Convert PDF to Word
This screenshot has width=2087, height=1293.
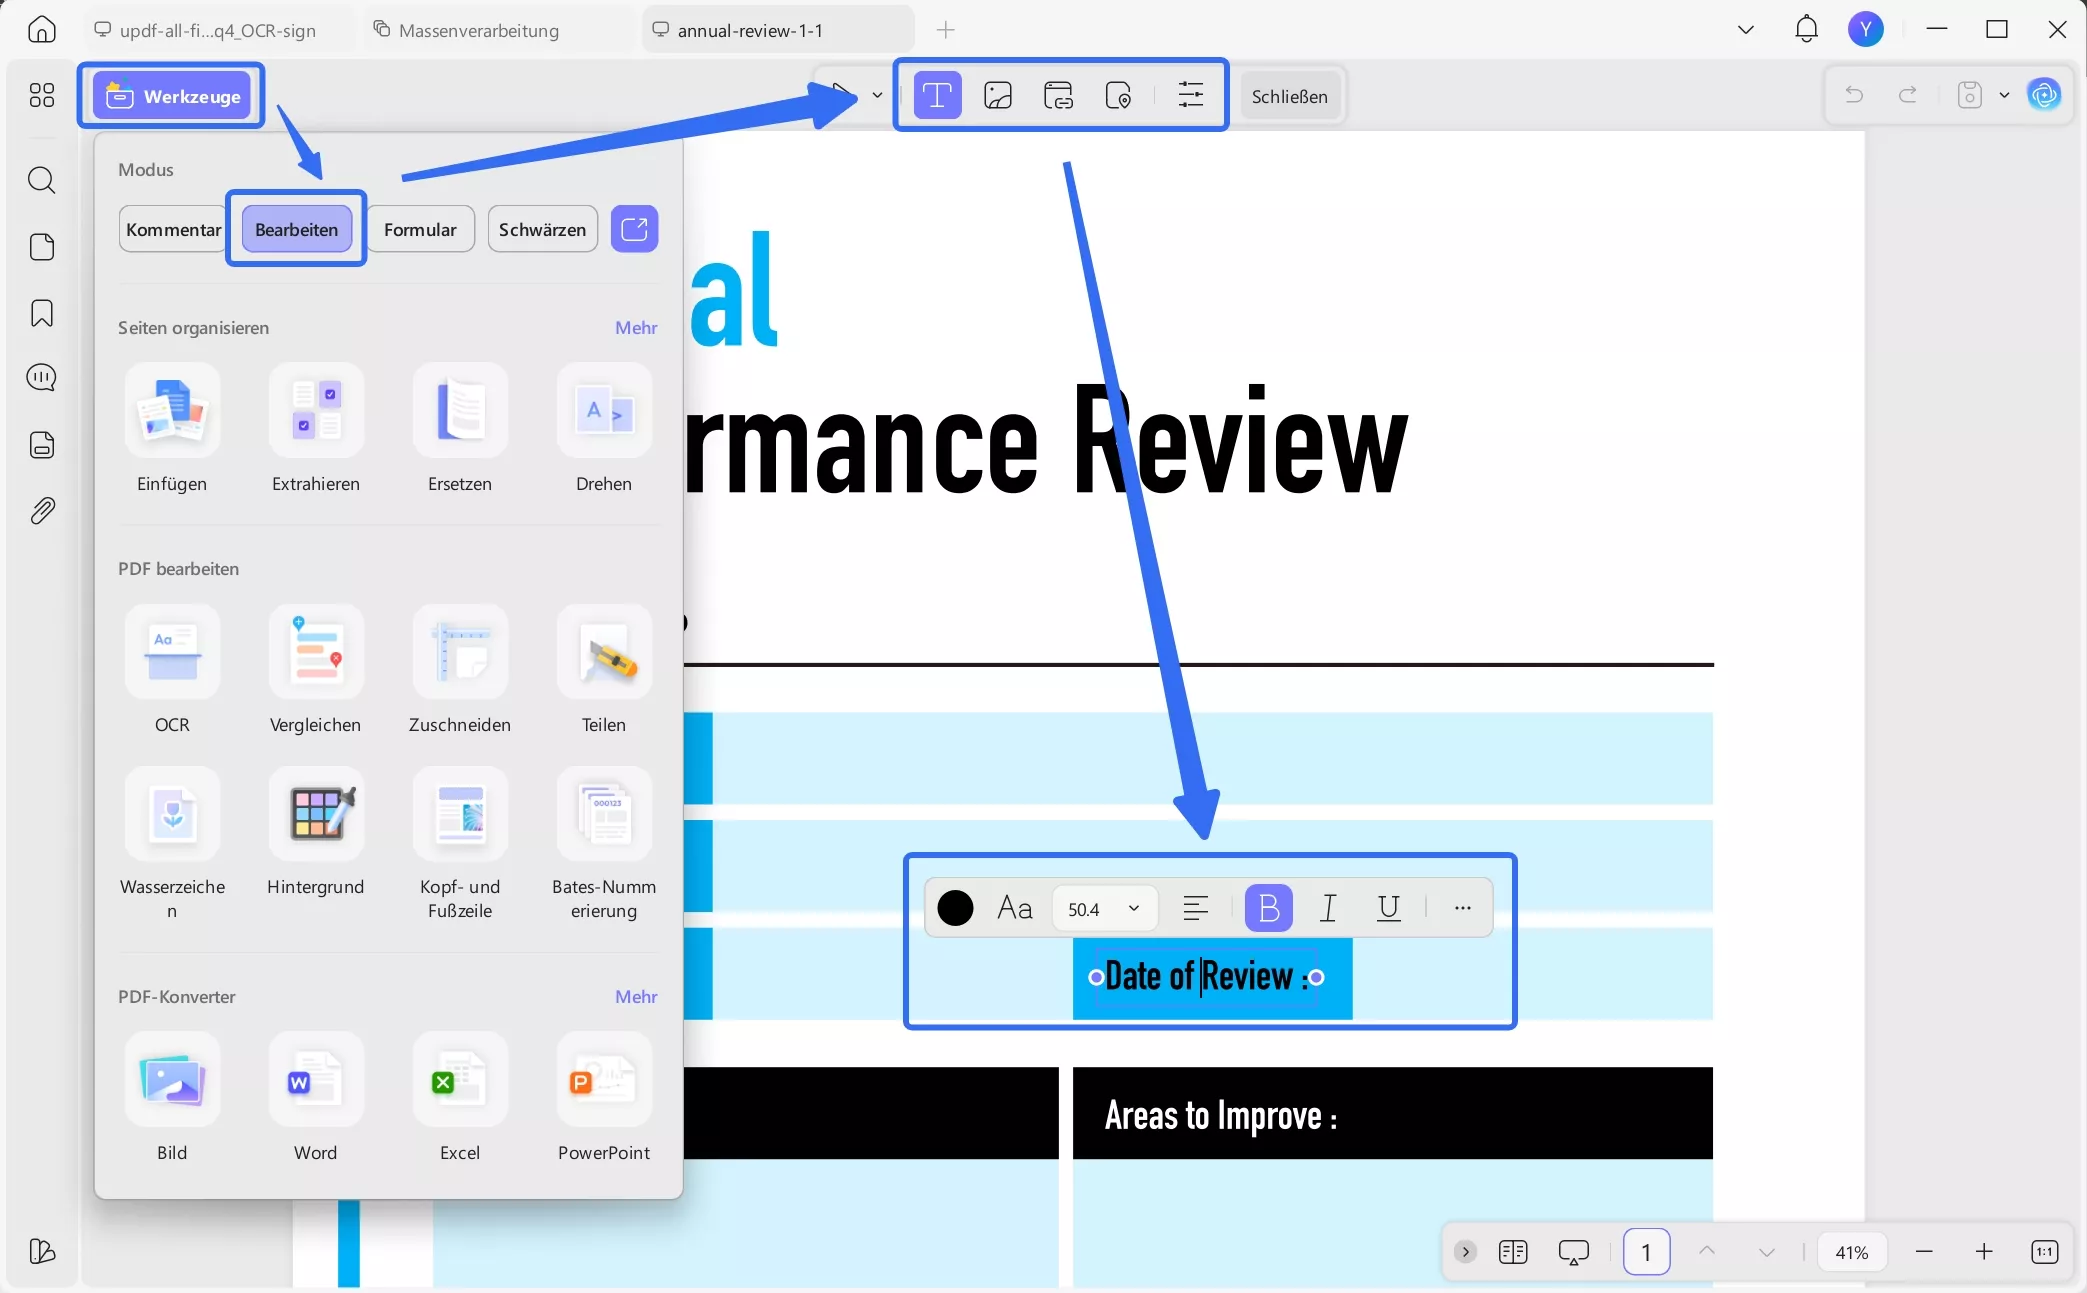tap(316, 1080)
